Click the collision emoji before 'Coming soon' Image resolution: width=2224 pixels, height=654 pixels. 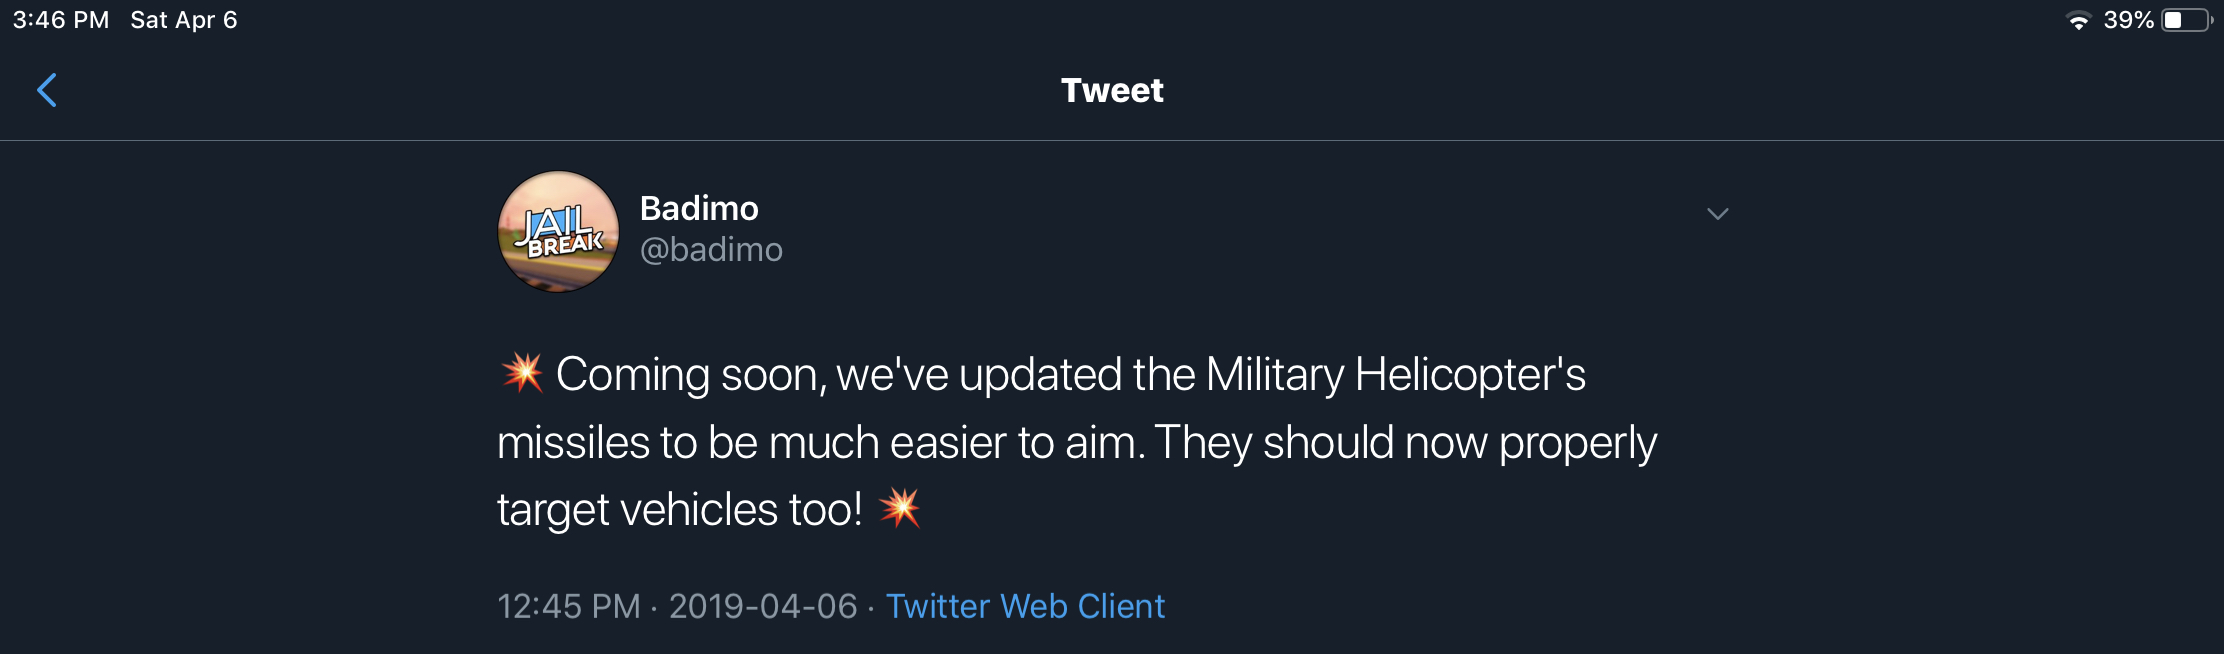pos(521,373)
